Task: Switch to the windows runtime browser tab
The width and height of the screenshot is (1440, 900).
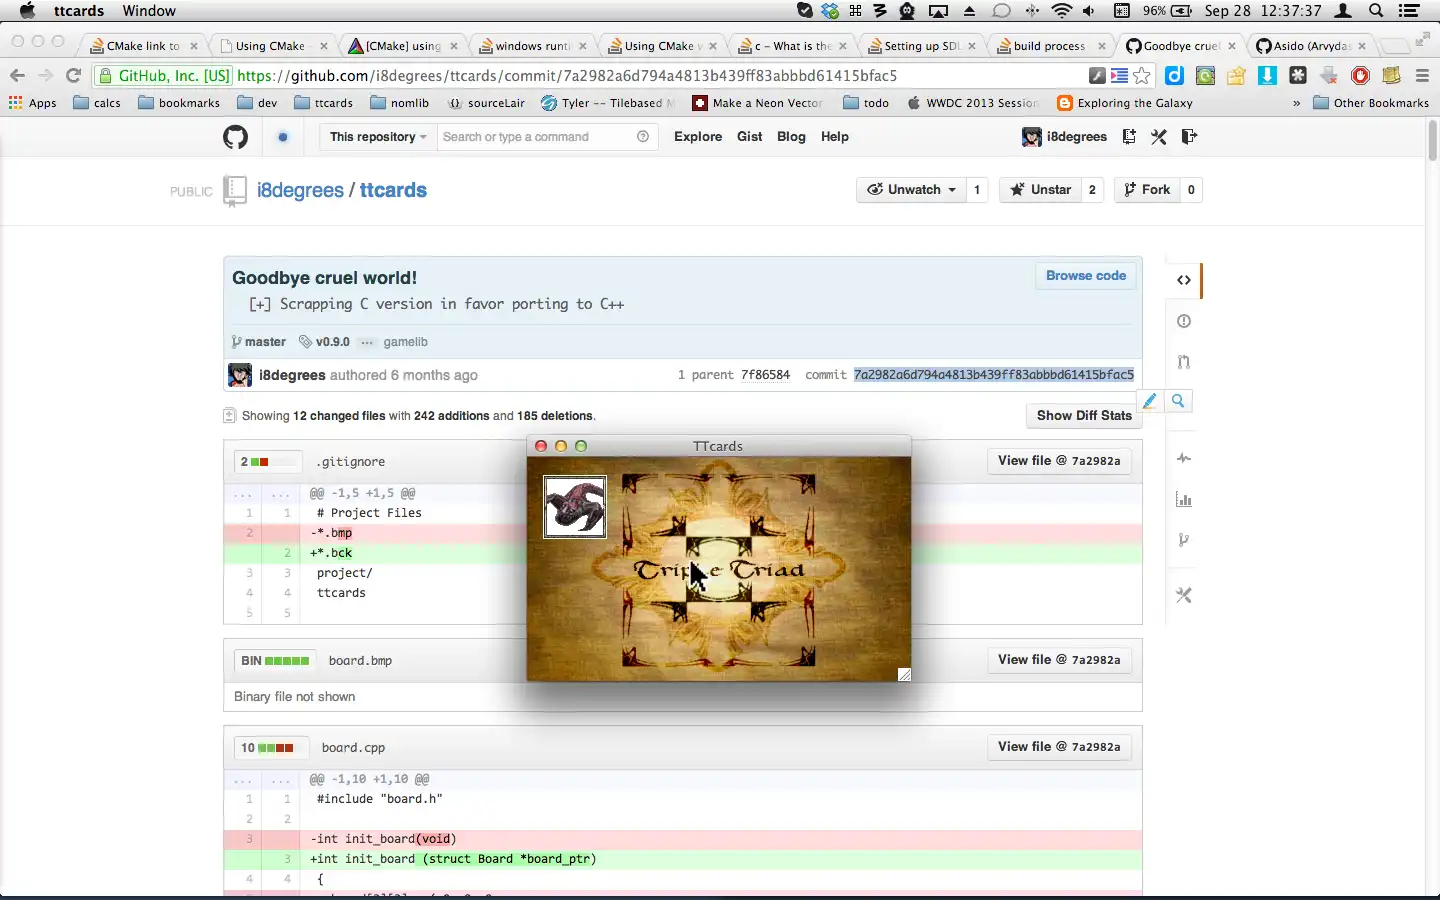Action: (532, 46)
